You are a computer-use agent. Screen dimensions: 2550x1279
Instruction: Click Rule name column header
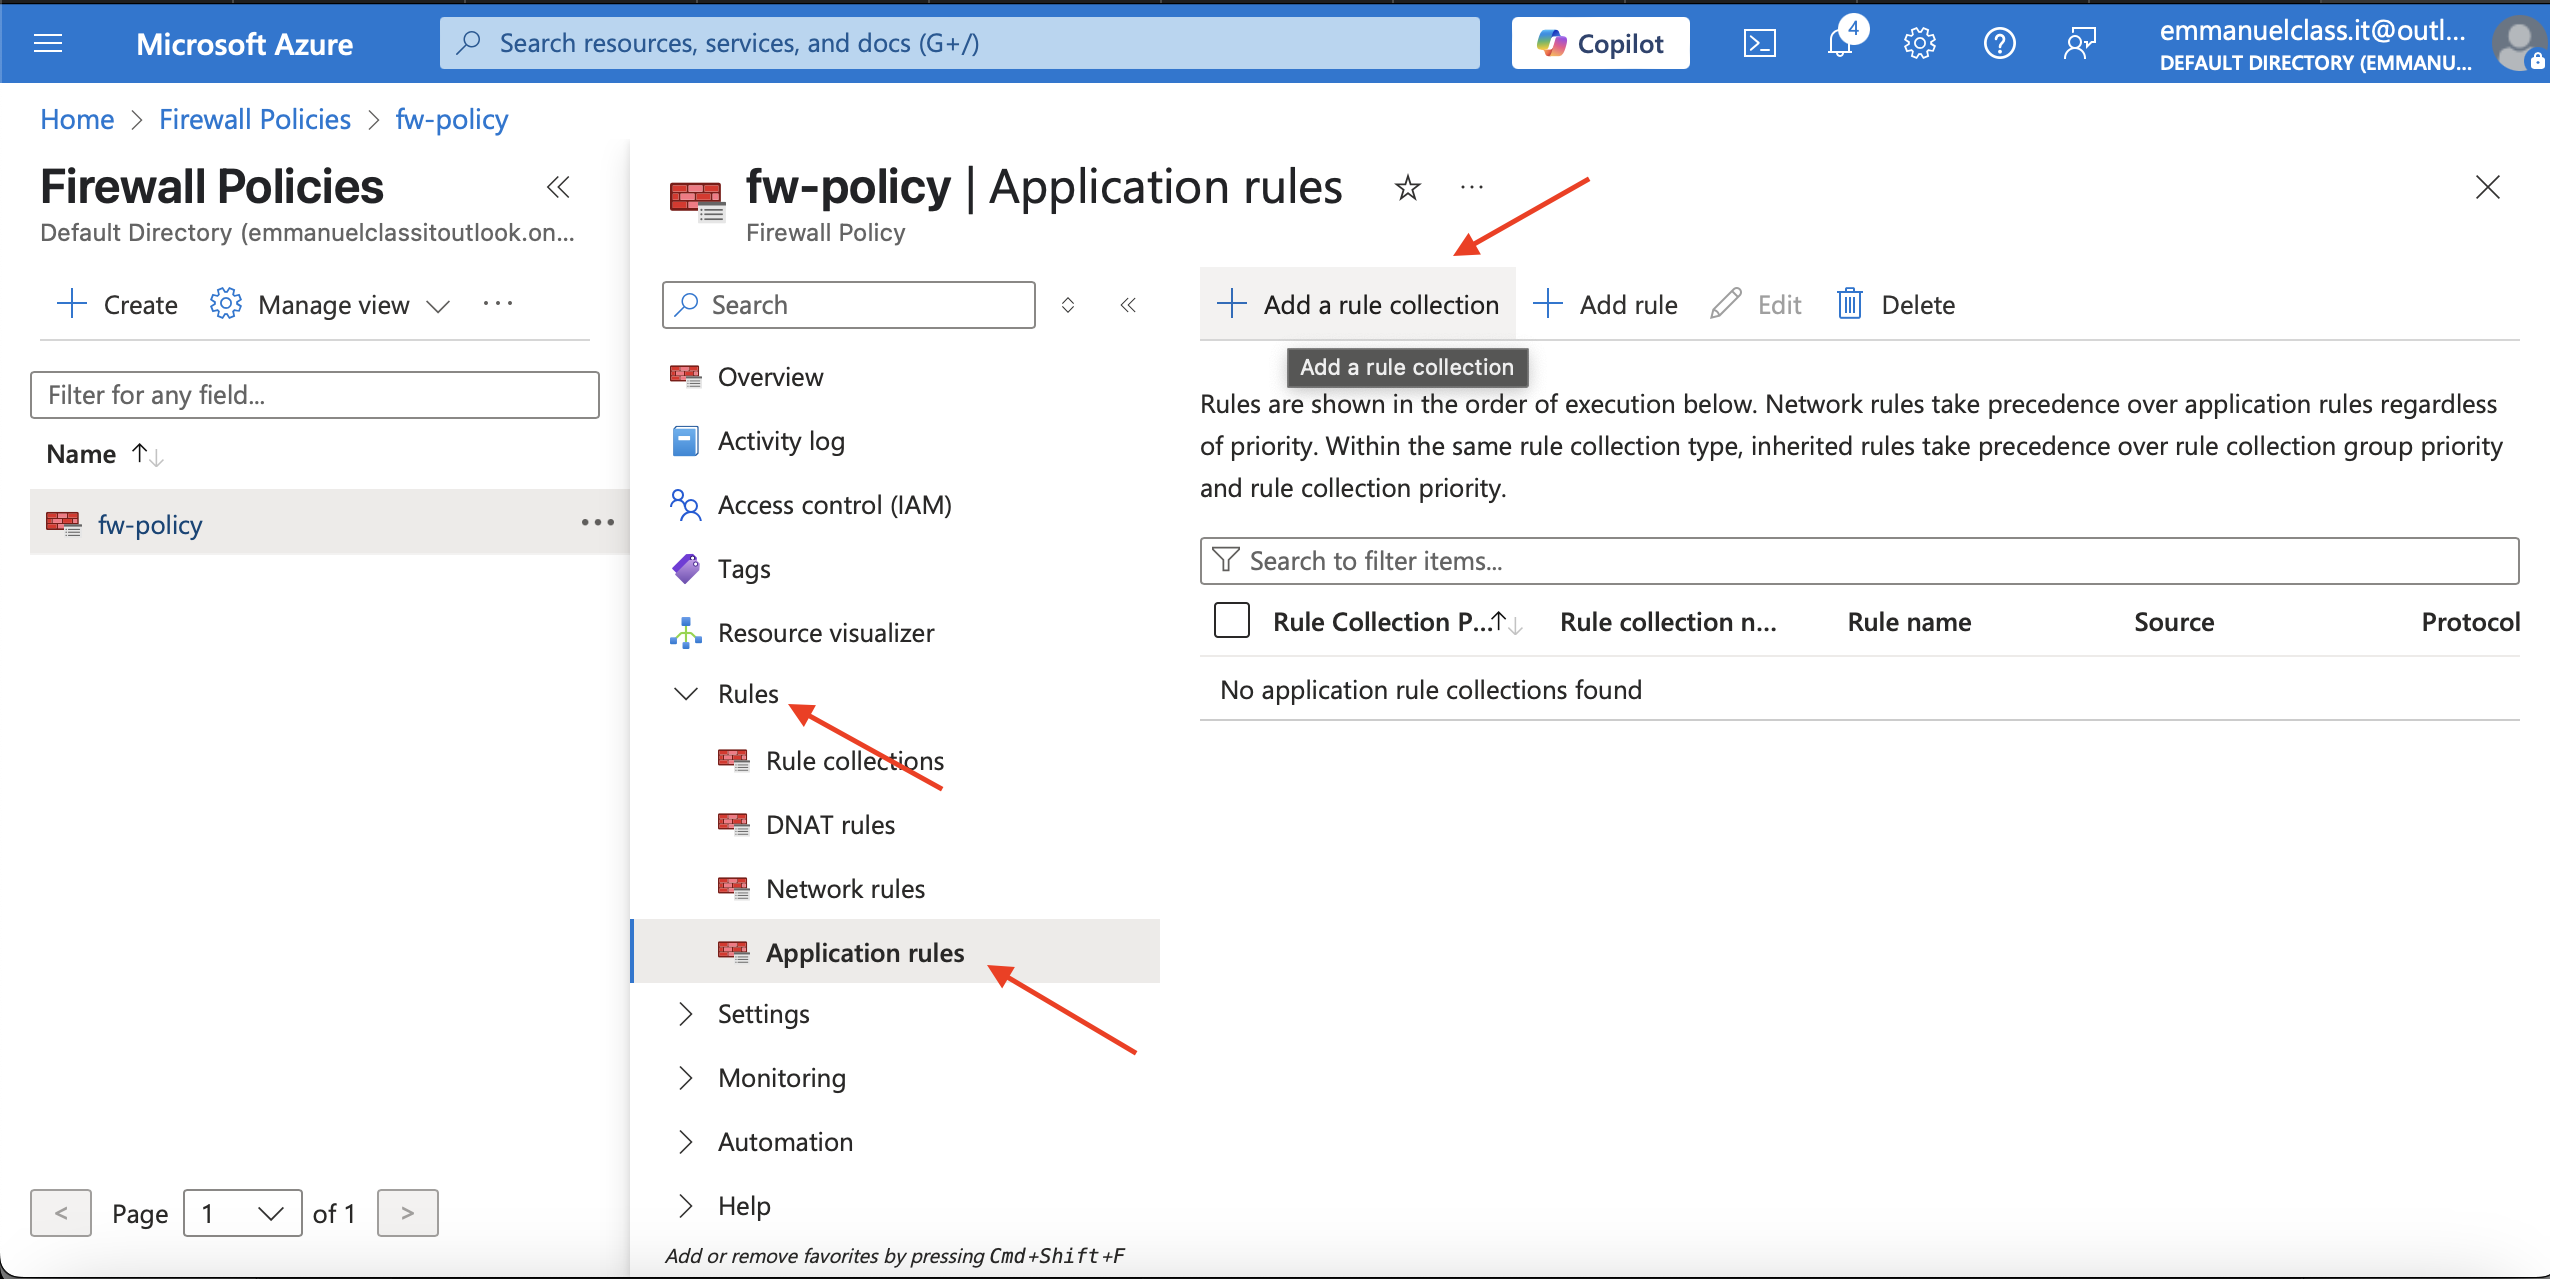tap(1909, 622)
